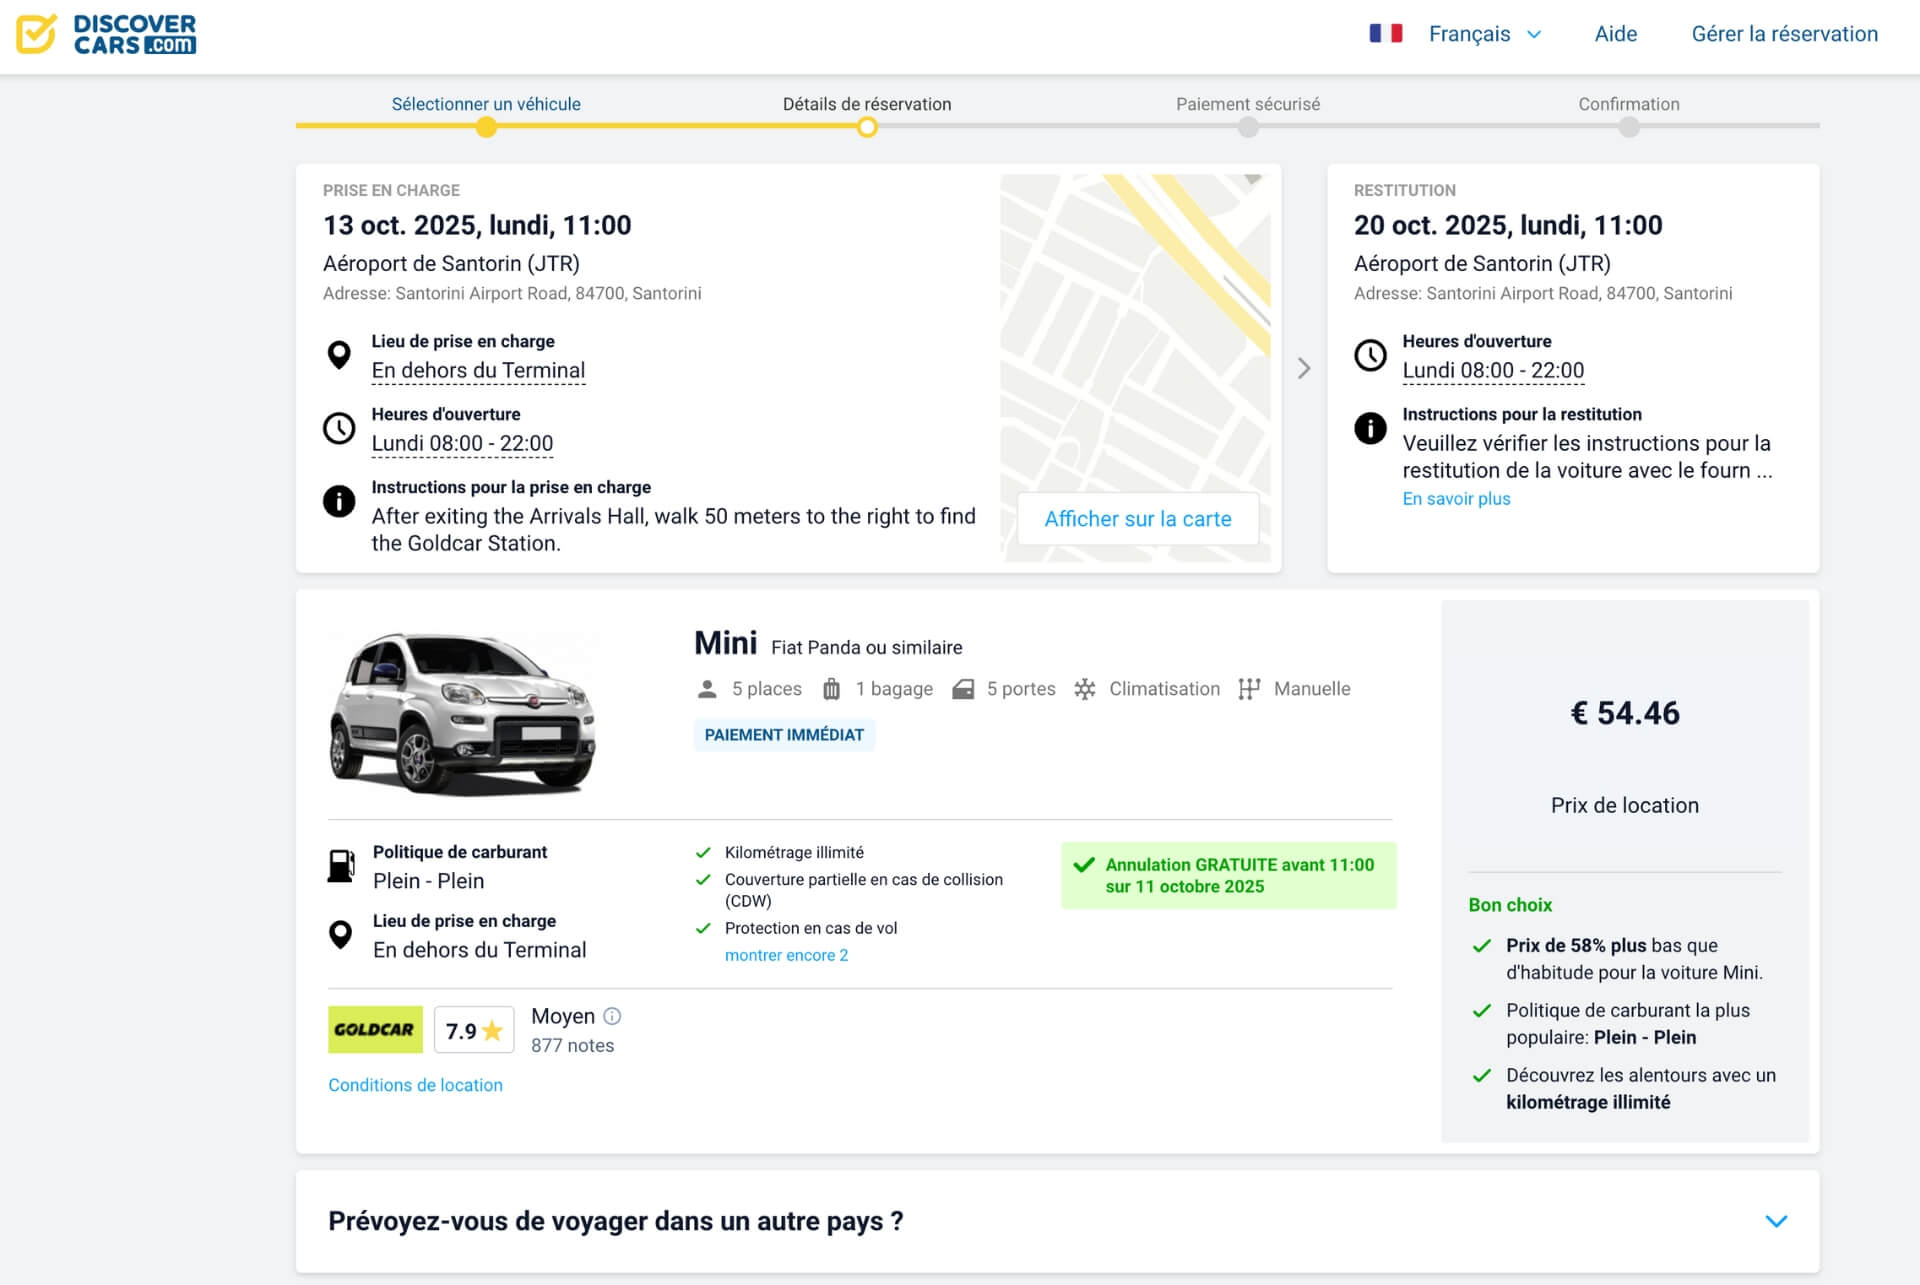Click the pickup location pin icon

[340, 355]
